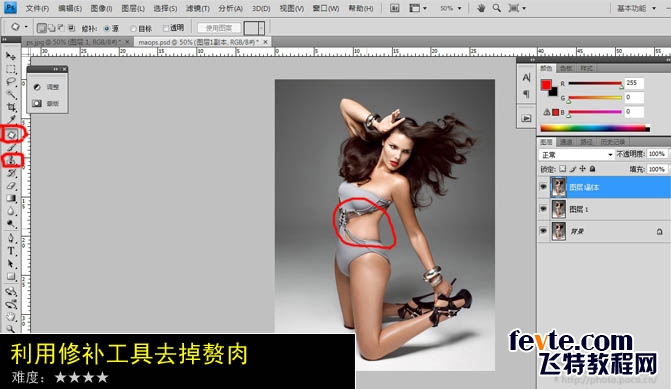Select the Gradient tool
Viewport: 671px width, 389px height.
[11, 198]
